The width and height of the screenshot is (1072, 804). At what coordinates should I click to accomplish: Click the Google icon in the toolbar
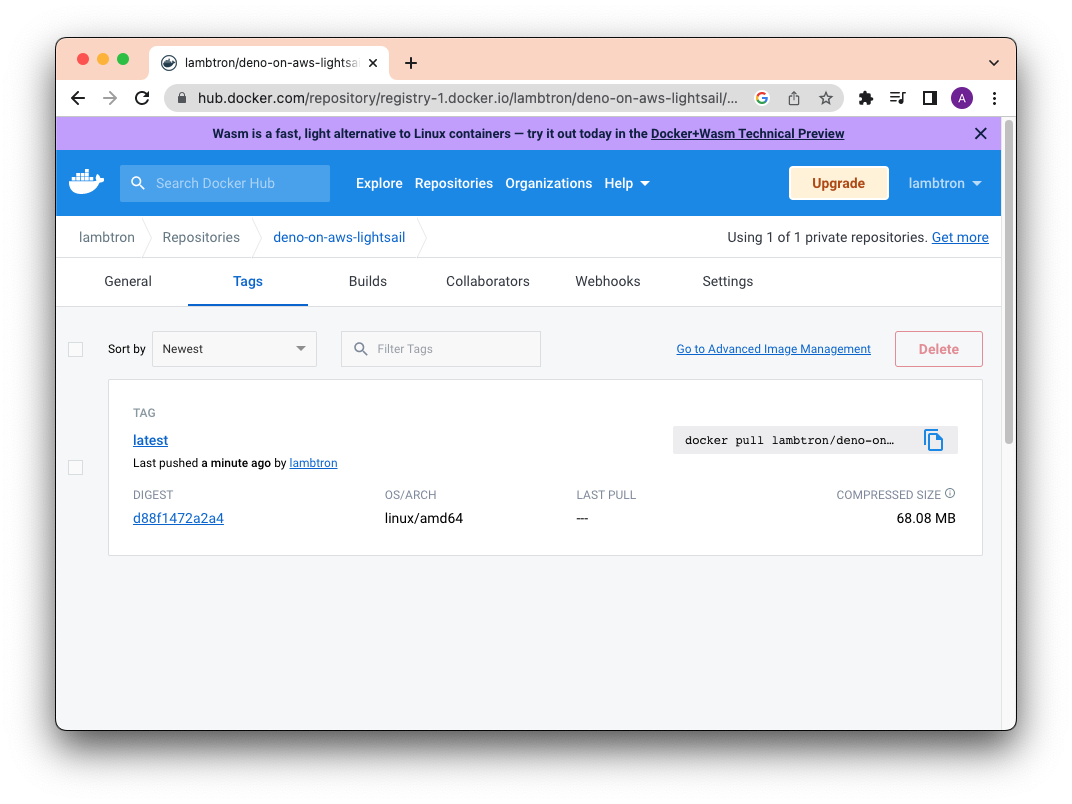(x=761, y=98)
